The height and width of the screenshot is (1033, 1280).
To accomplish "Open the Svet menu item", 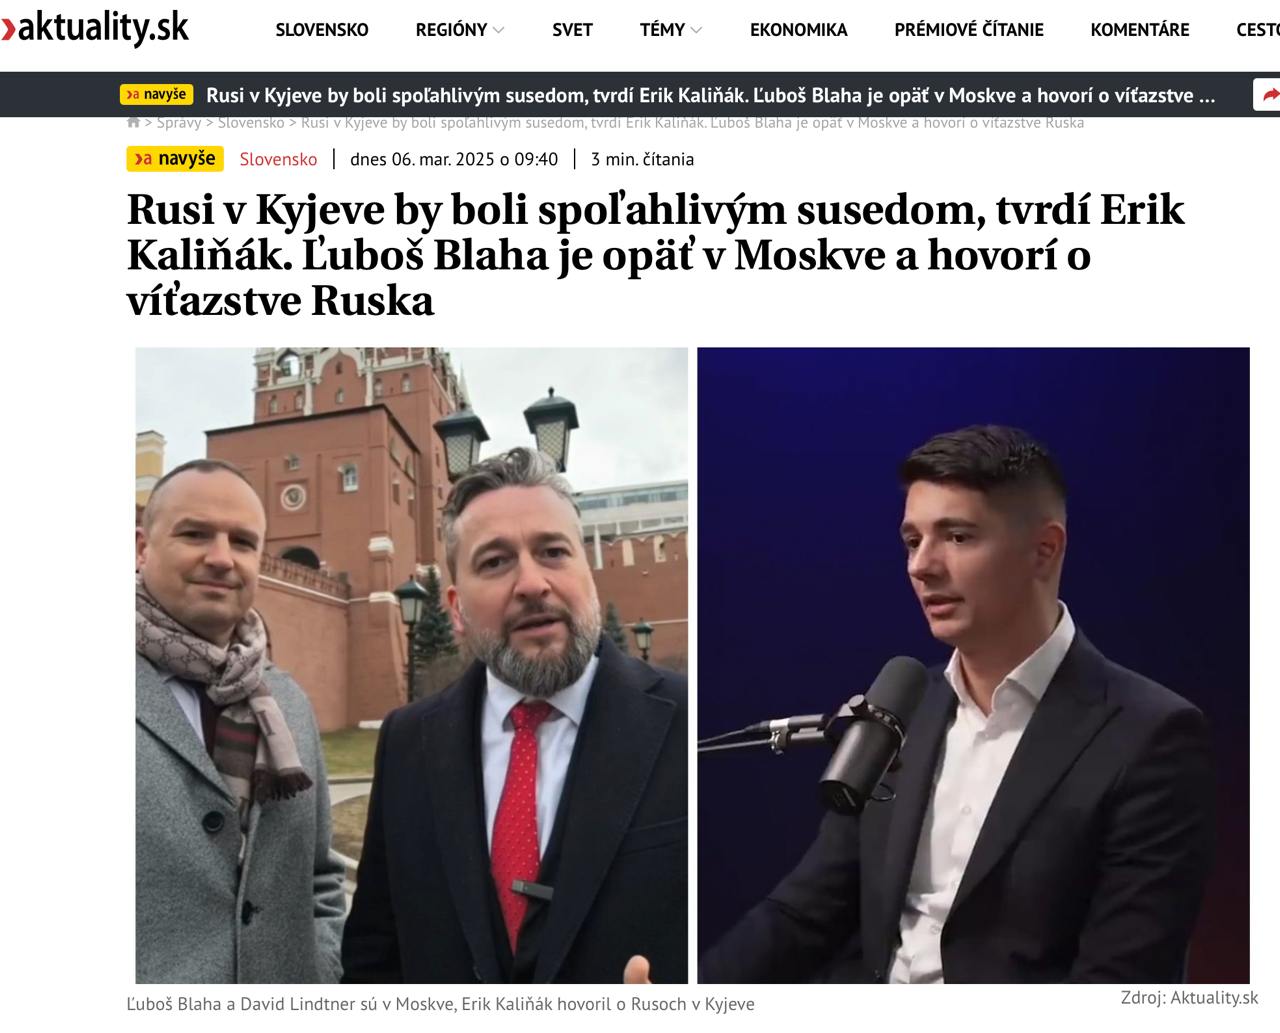I will [x=572, y=30].
